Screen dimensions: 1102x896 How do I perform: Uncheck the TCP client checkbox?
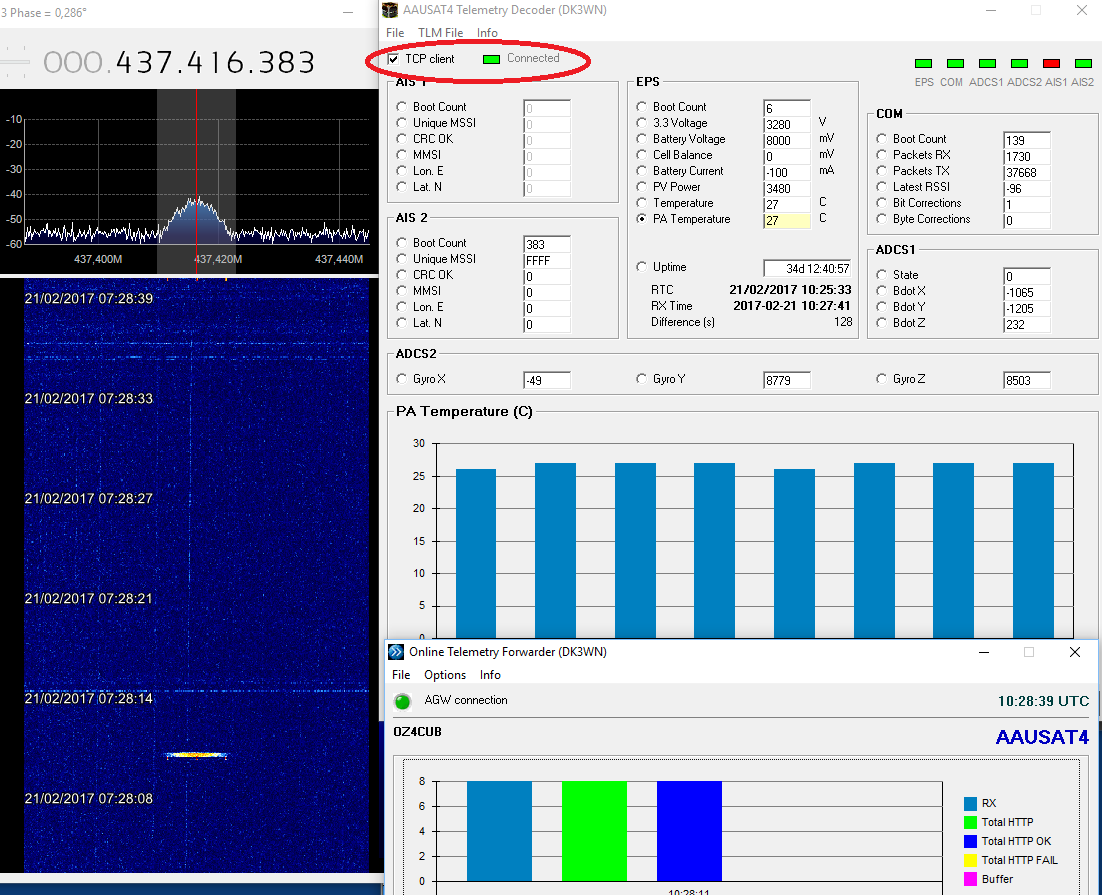(393, 59)
